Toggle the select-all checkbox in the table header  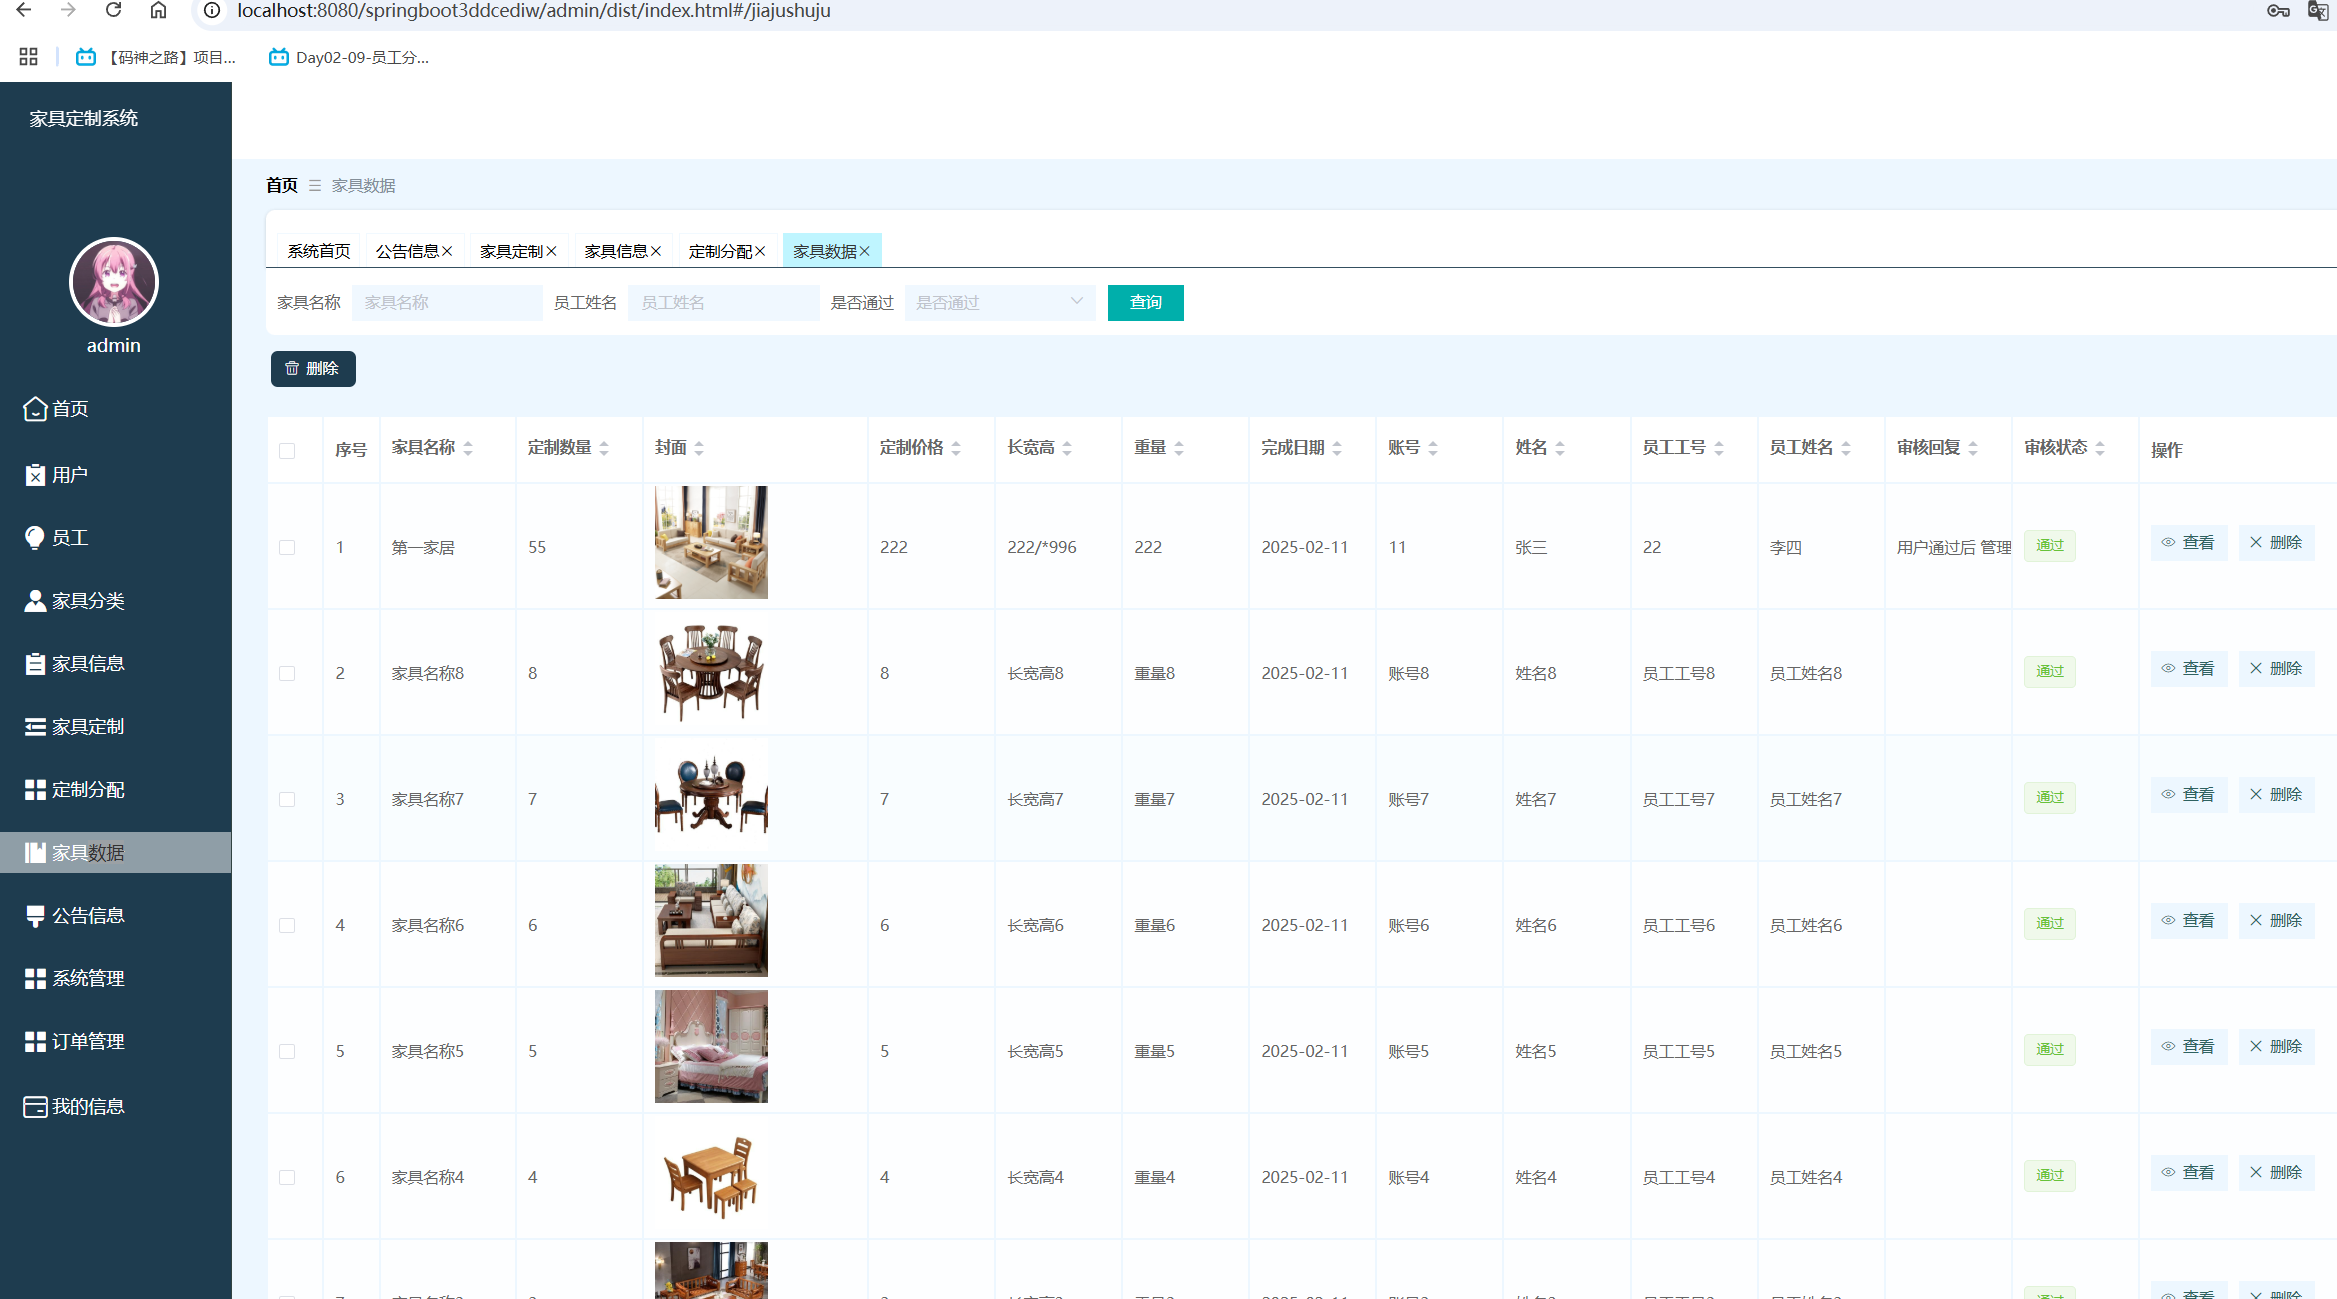(287, 451)
